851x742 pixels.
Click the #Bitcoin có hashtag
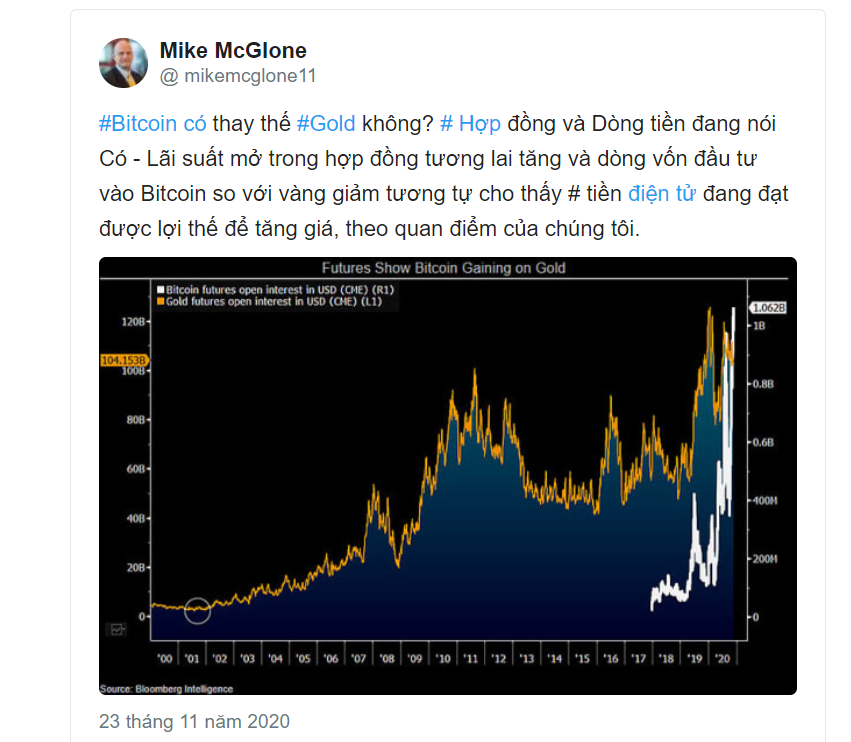click(x=153, y=124)
